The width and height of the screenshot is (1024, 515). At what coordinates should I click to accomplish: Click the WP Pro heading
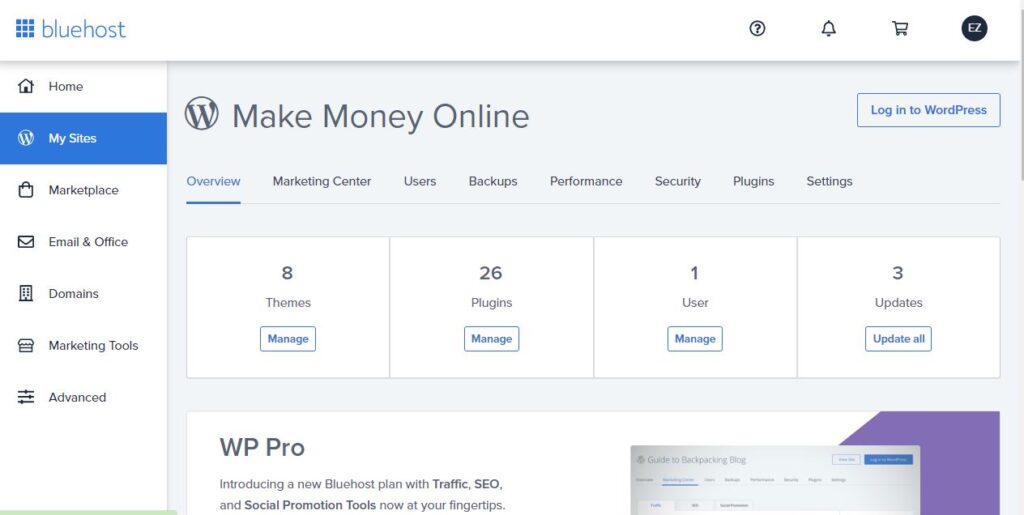coord(262,448)
